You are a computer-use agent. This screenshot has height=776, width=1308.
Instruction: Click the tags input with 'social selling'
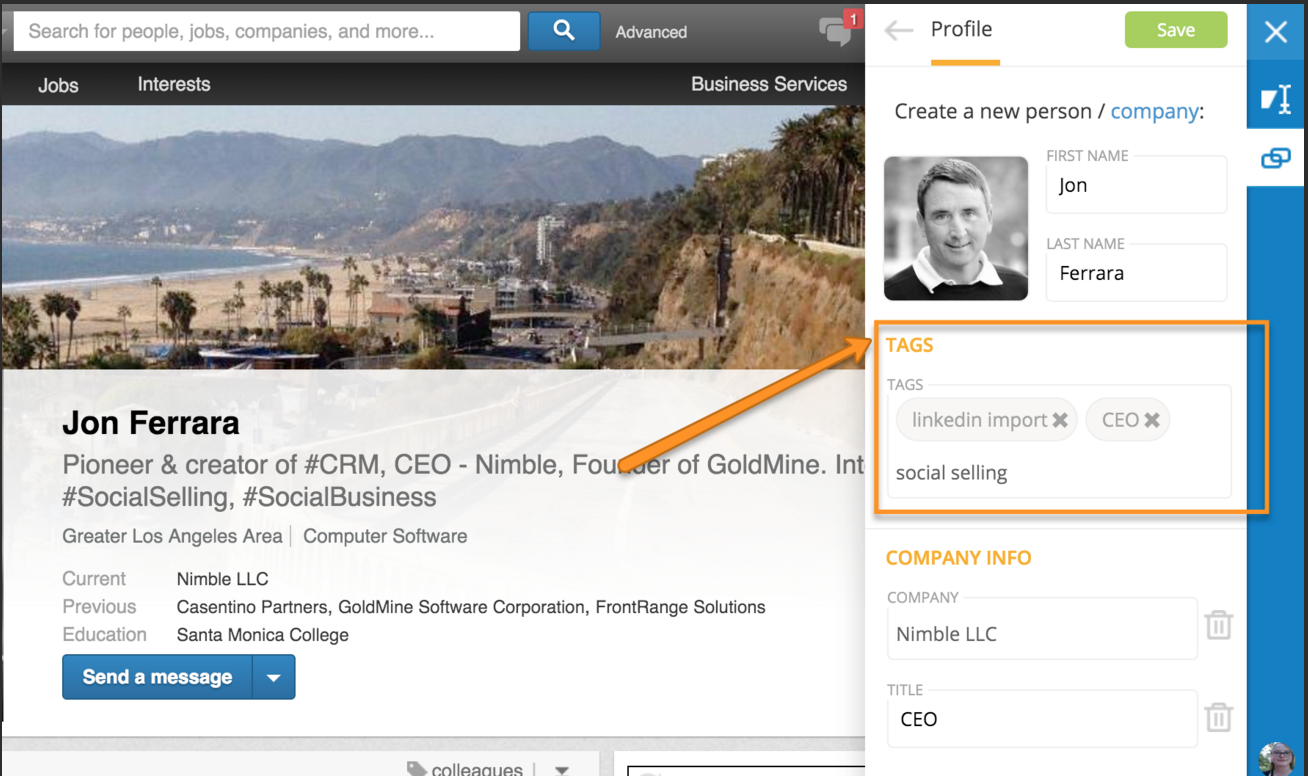(1058, 473)
